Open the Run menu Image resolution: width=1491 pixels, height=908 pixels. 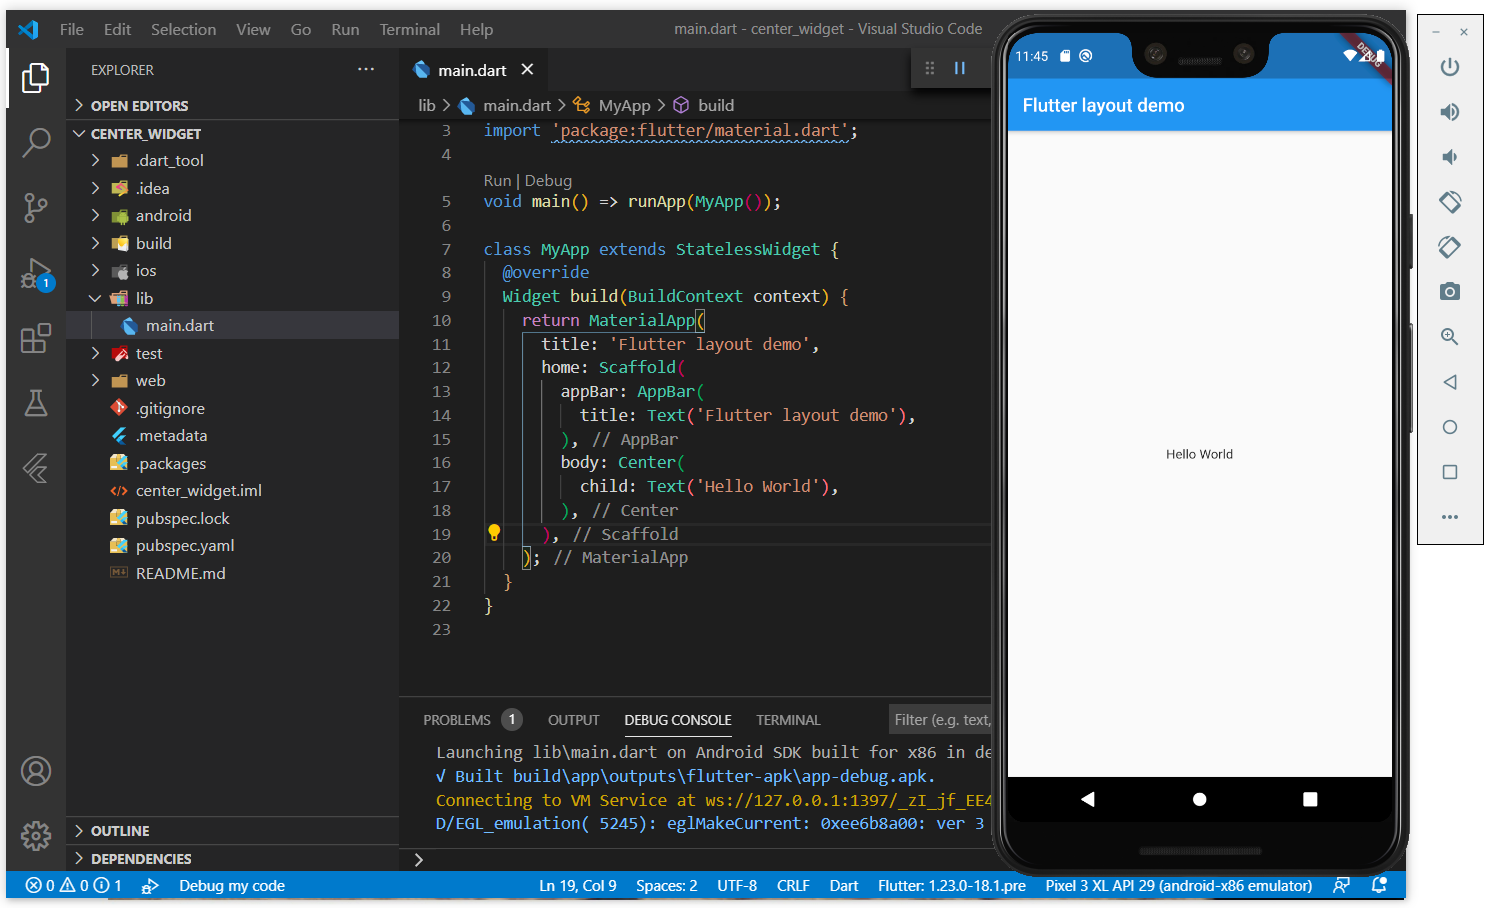[x=345, y=29]
